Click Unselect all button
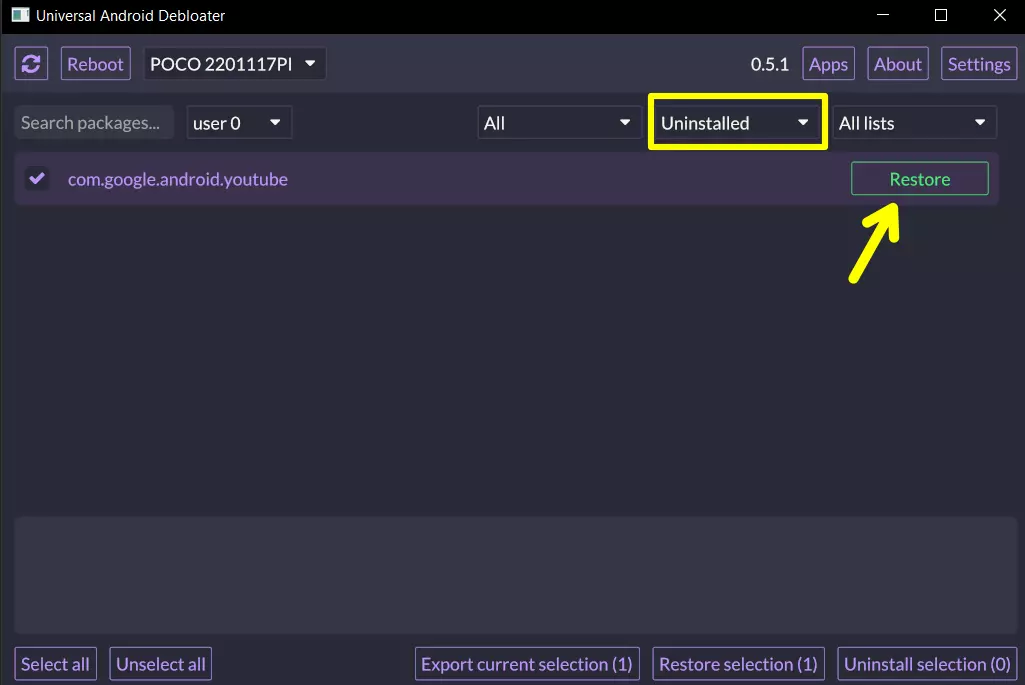Viewport: 1025px width, 685px height. (160, 664)
